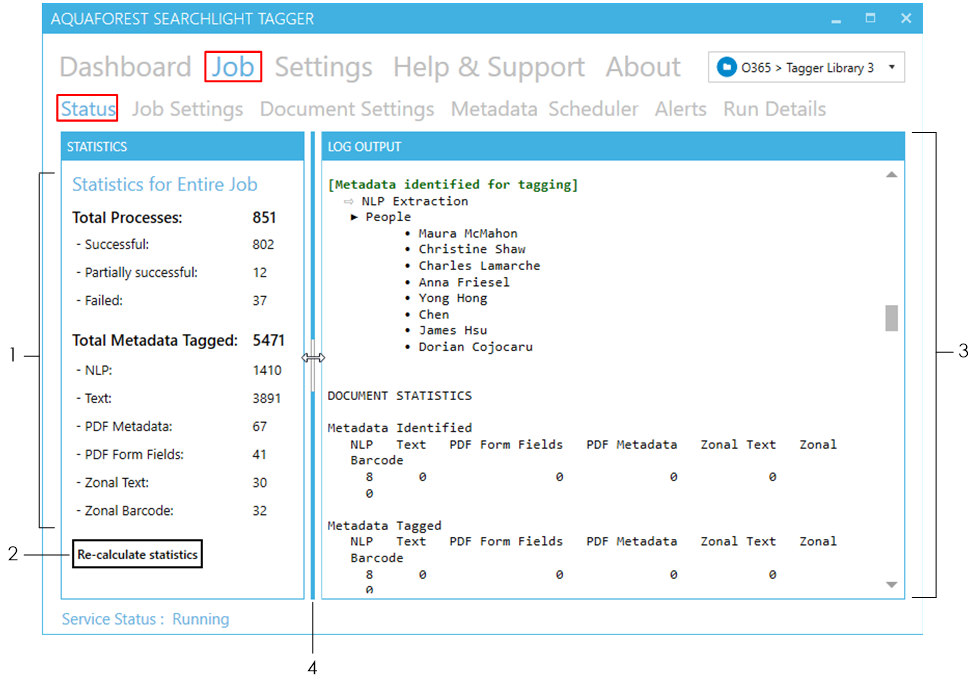Open the Job Settings tab
Viewport: 977px width, 687px height.
point(187,109)
